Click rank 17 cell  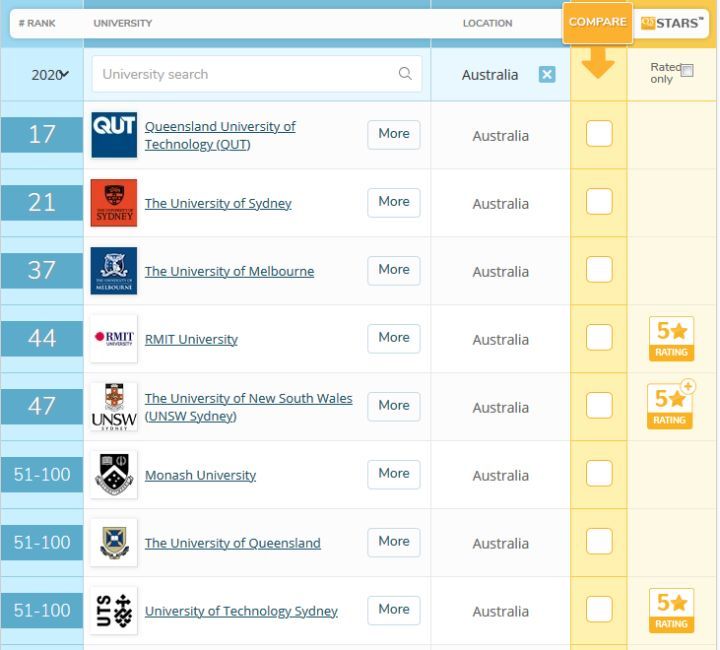click(x=42, y=134)
